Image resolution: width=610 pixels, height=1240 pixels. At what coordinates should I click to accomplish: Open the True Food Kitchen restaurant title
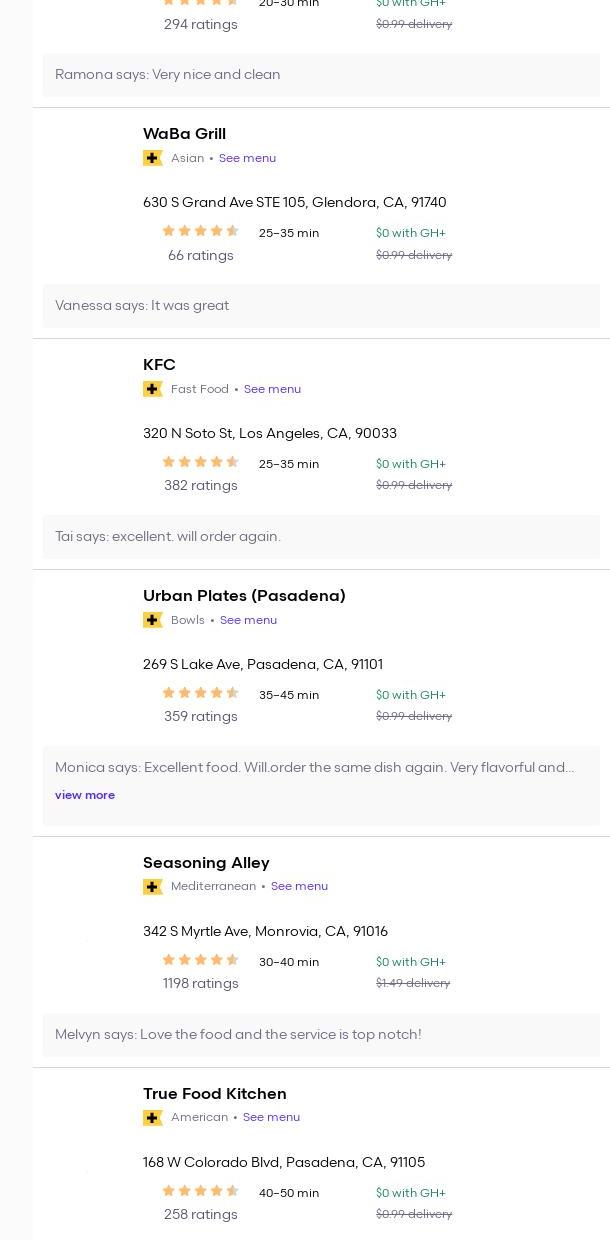coord(214,1094)
